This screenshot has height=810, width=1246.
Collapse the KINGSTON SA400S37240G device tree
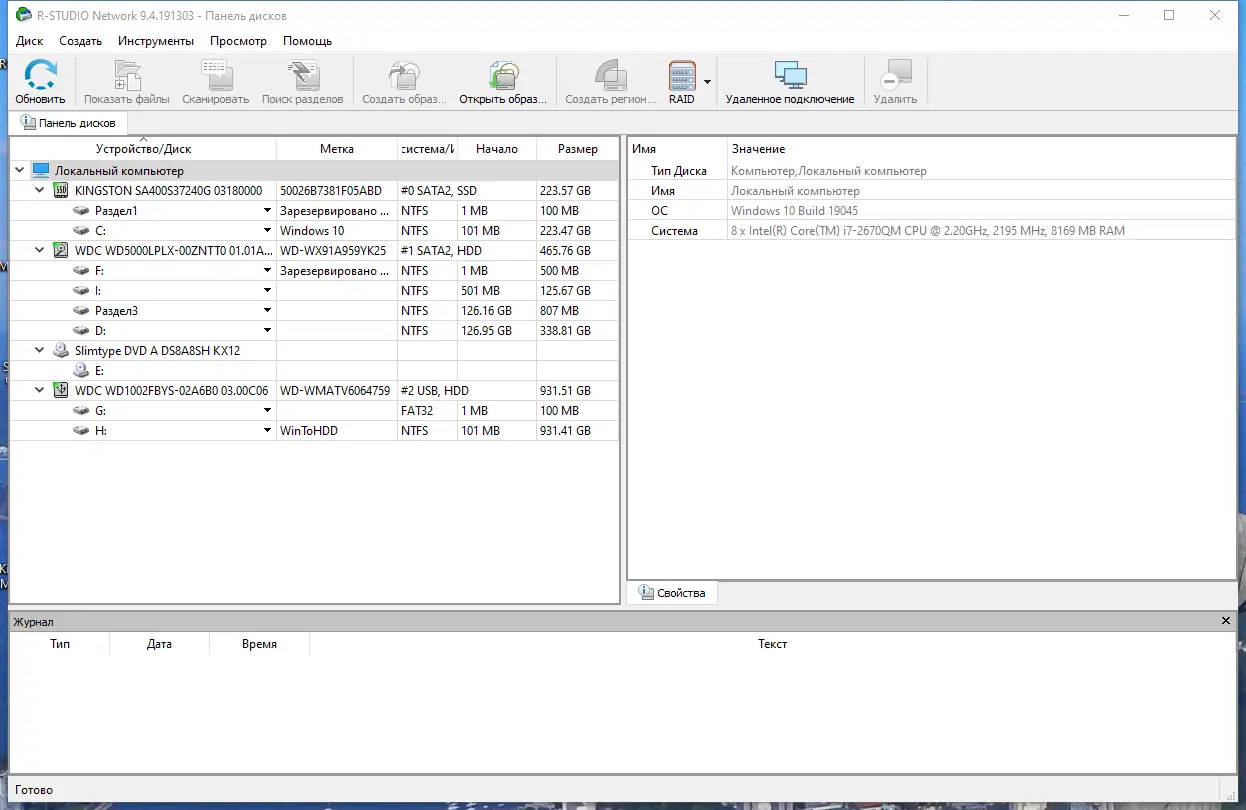tap(39, 189)
